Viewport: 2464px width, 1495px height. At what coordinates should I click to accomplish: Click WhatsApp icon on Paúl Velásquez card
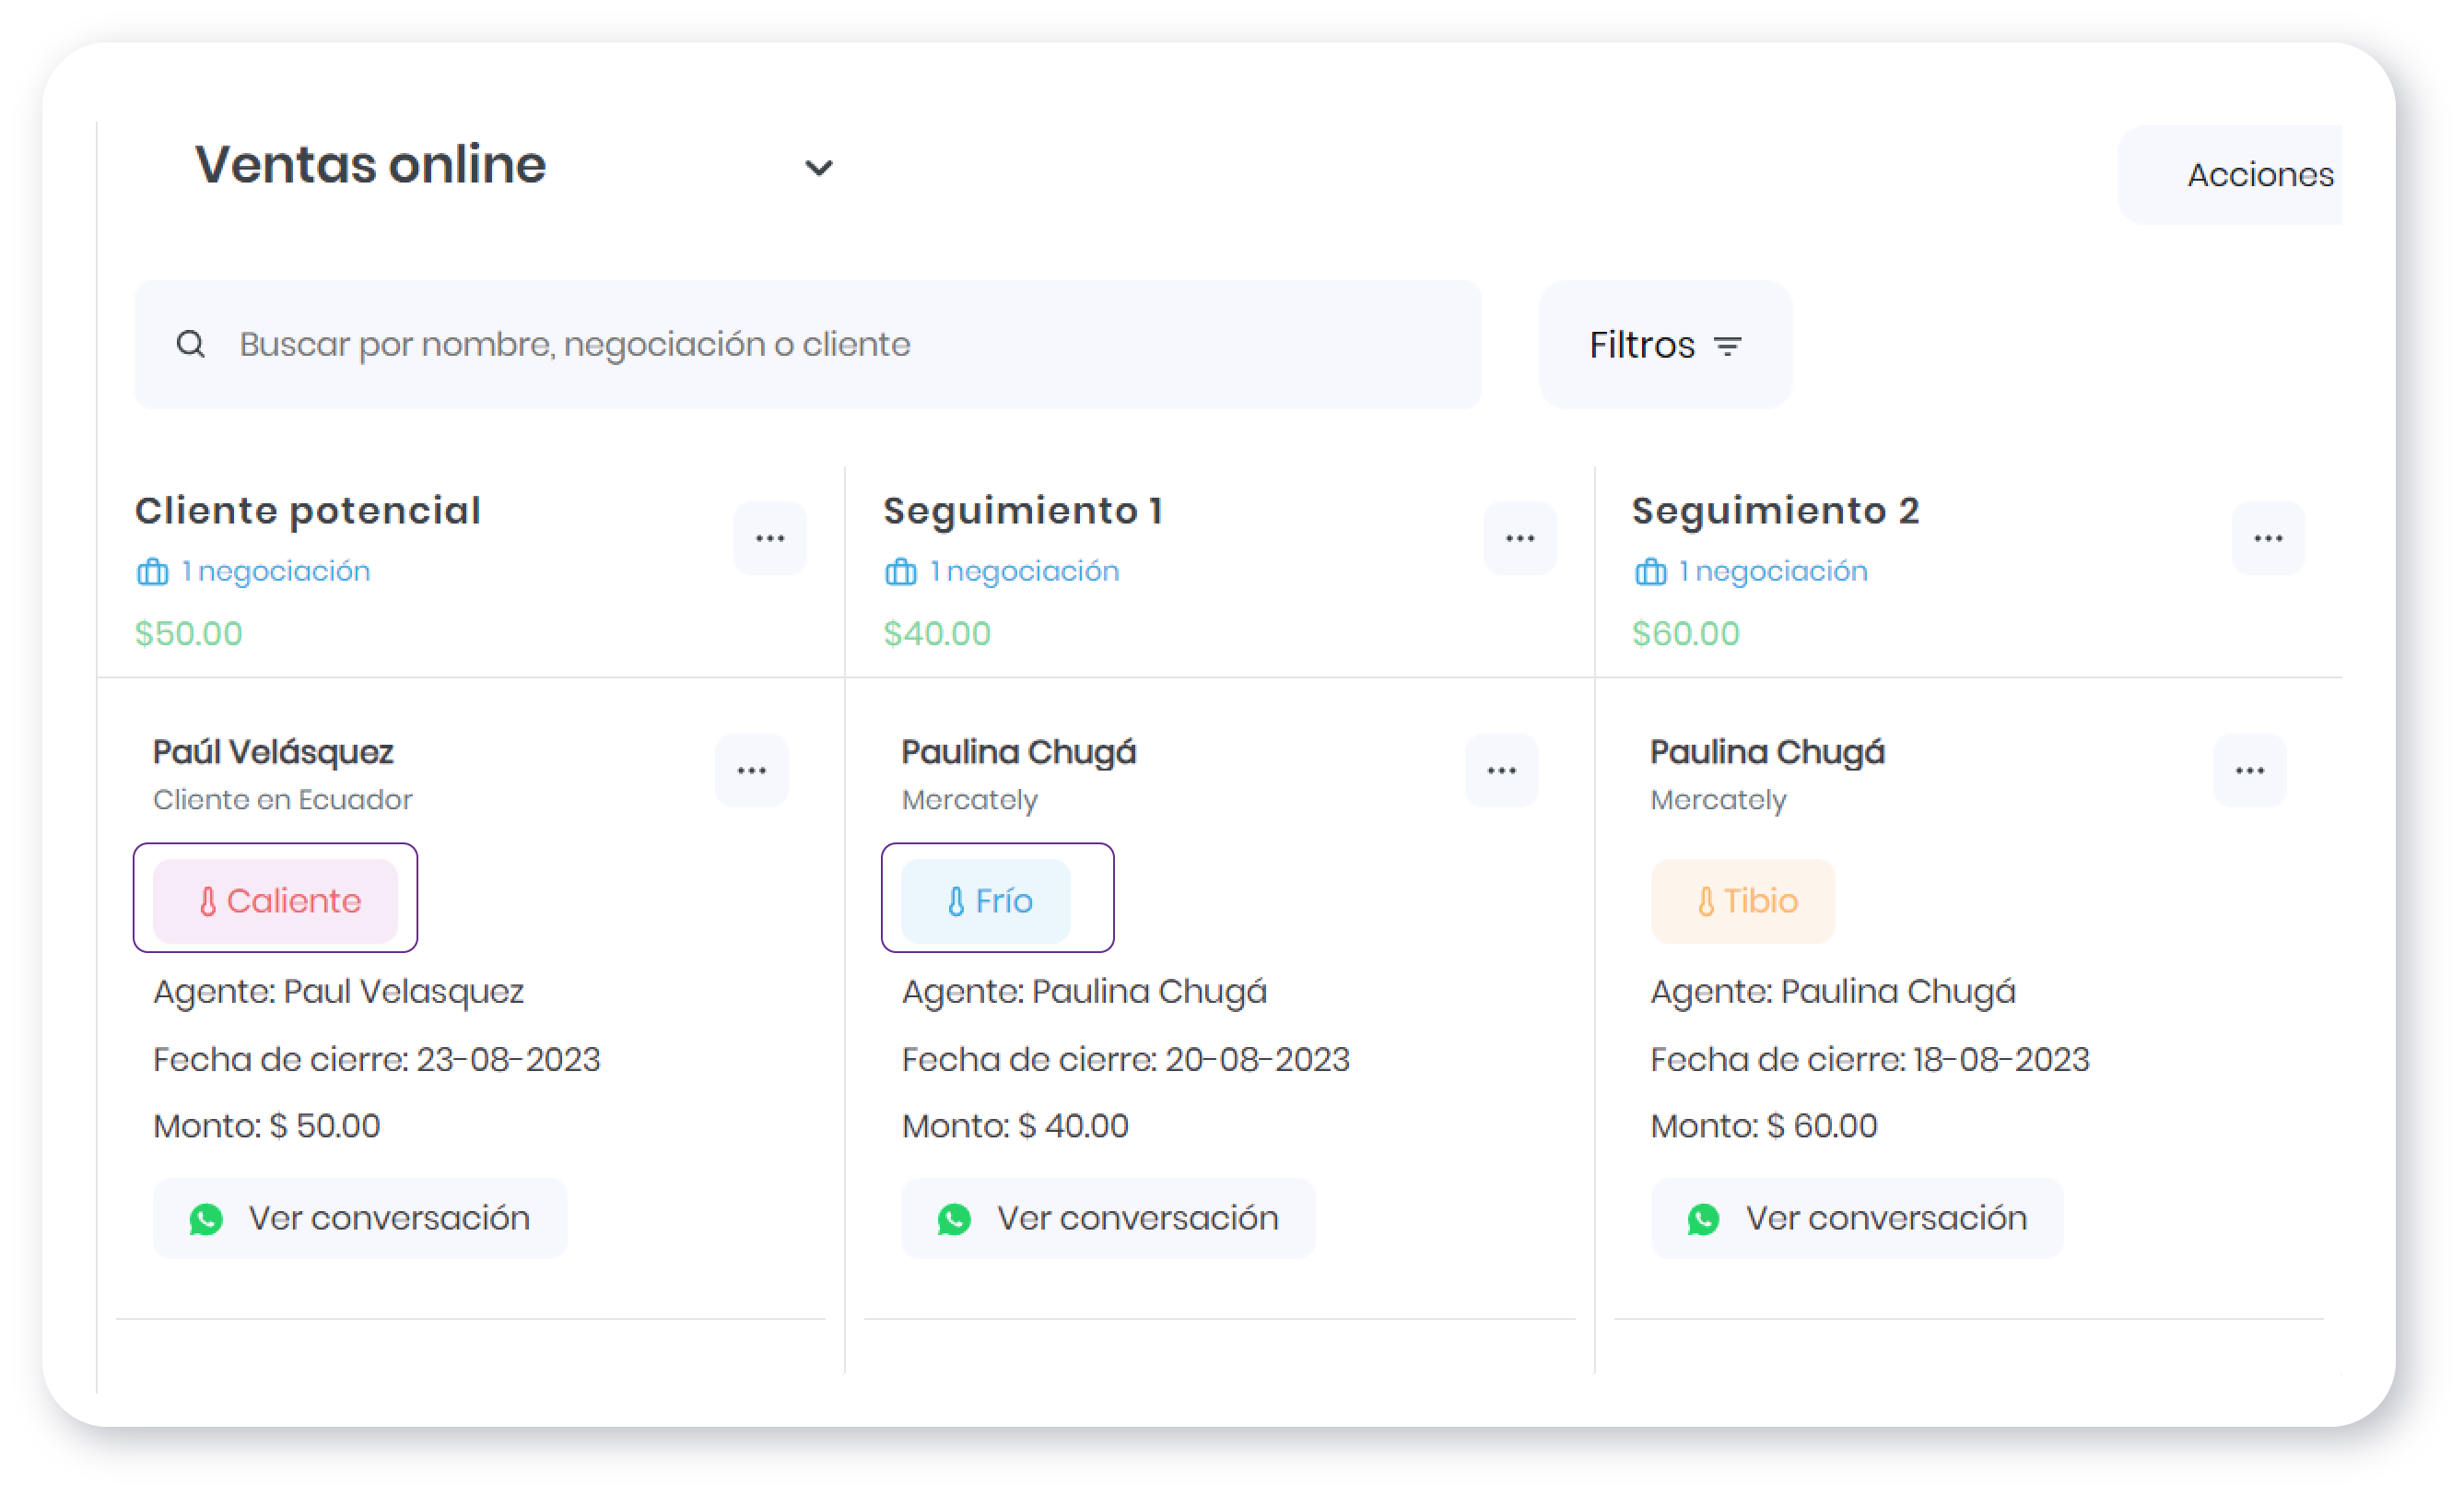pos(206,1218)
